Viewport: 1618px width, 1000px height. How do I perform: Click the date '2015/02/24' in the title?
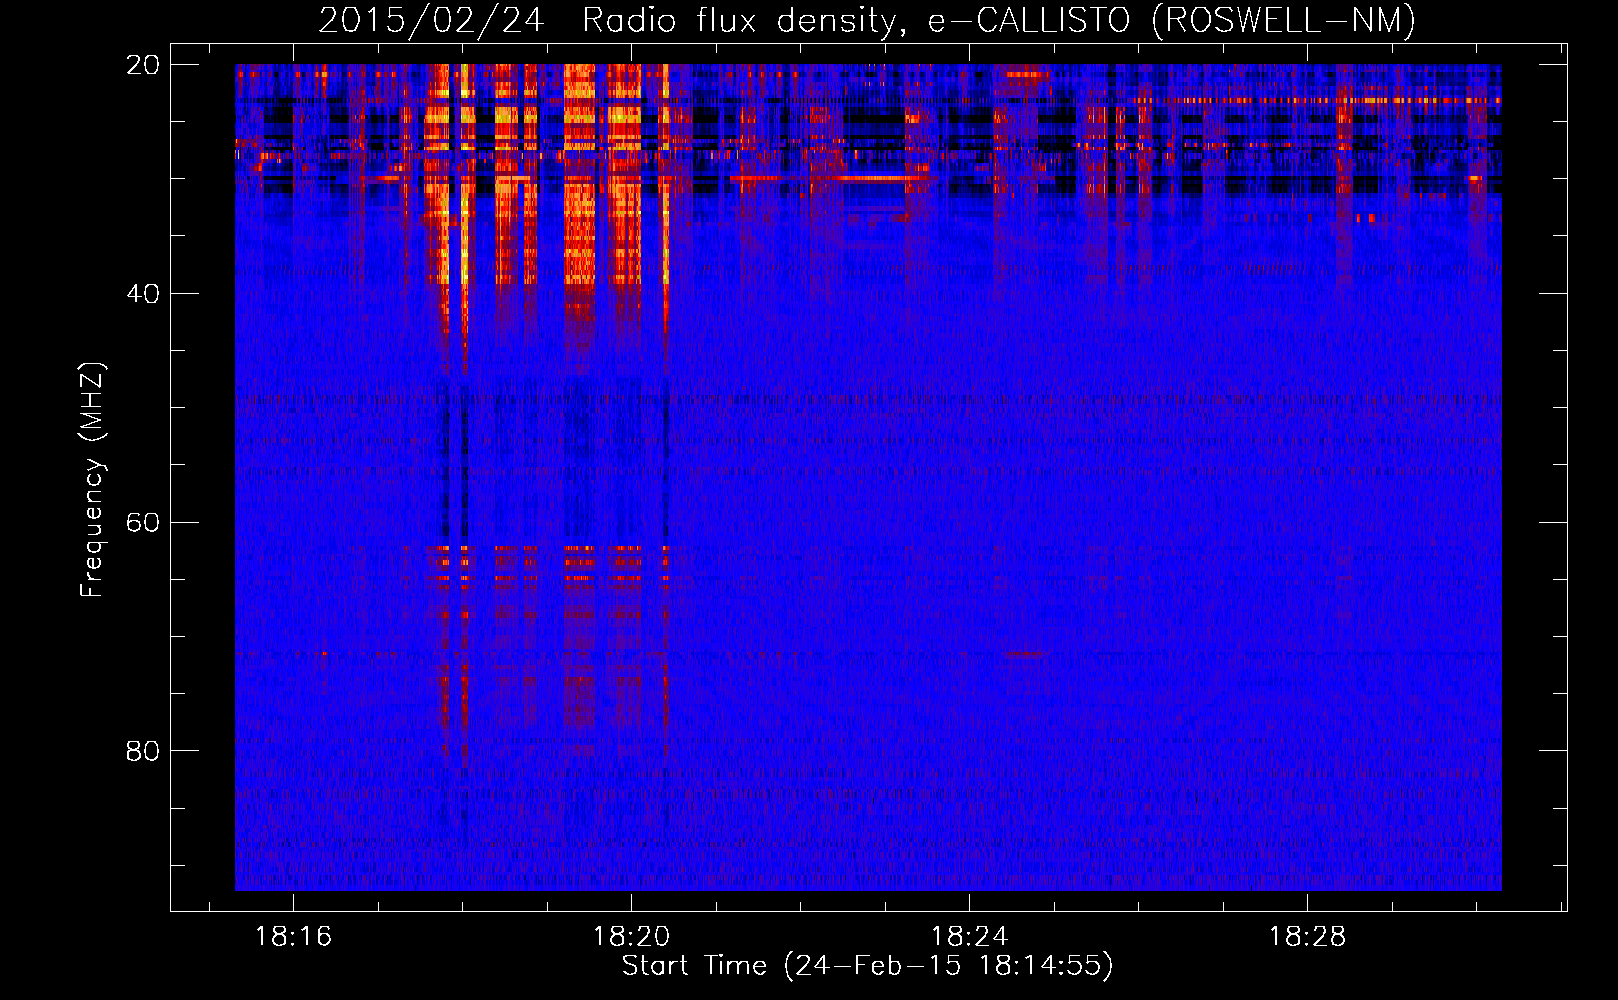tap(432, 20)
